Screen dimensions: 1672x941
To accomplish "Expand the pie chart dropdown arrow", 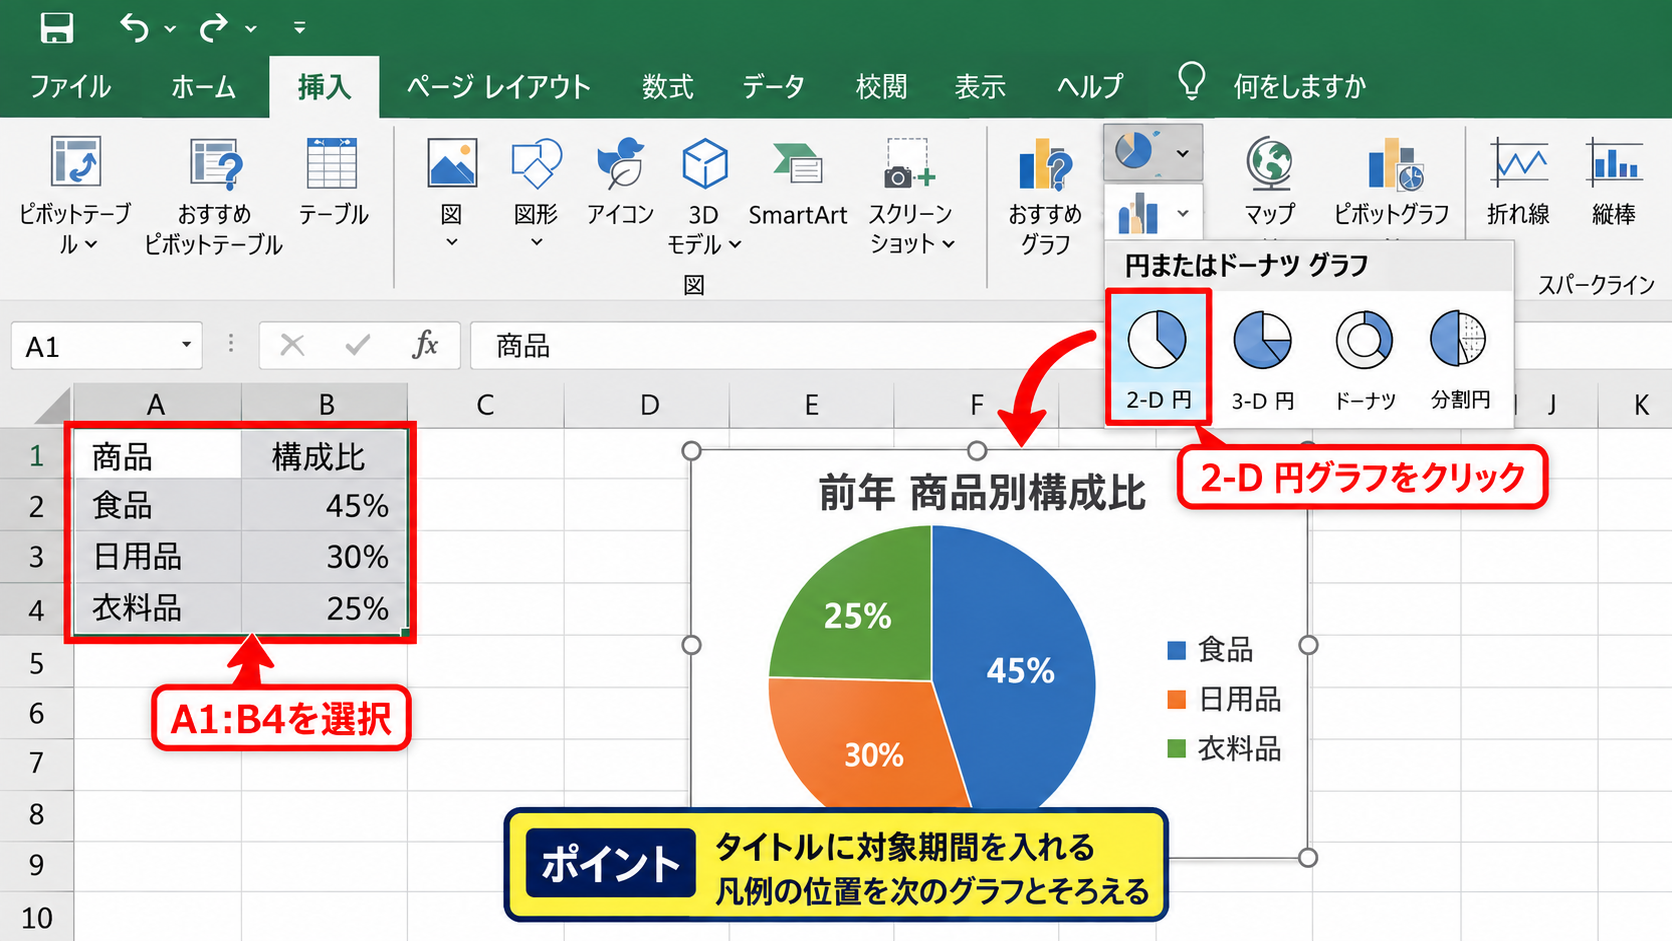I will pyautogui.click(x=1183, y=154).
